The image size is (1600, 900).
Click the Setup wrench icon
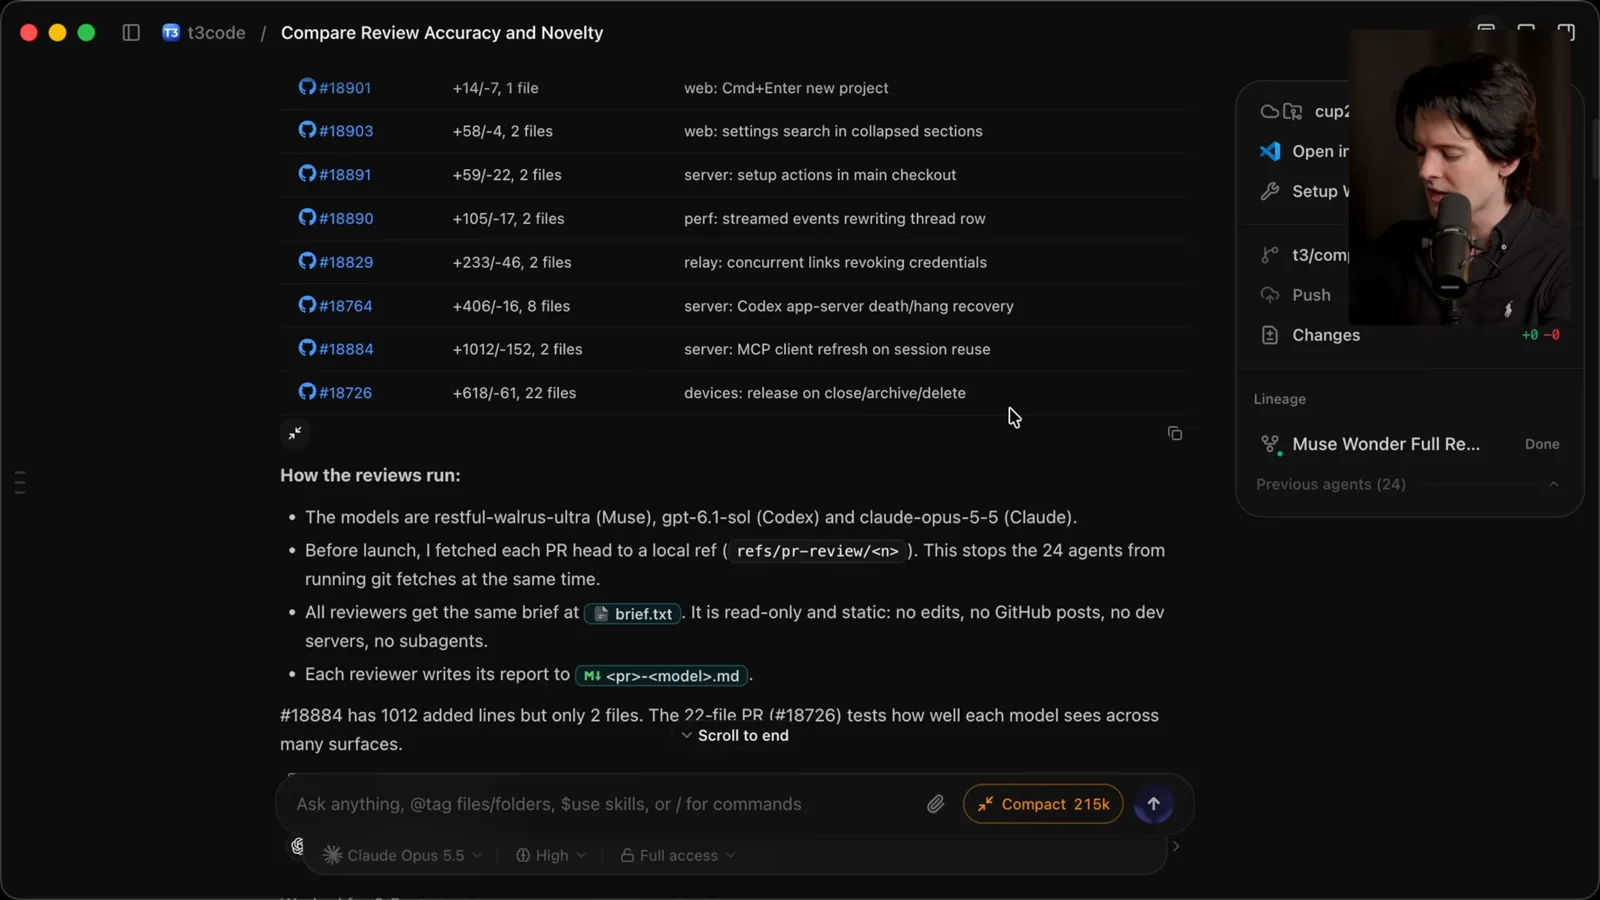(1270, 191)
